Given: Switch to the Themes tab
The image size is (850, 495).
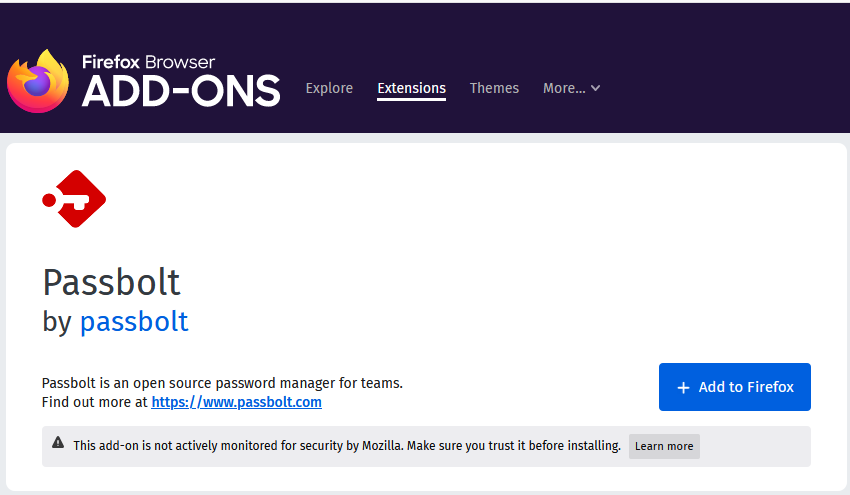Looking at the screenshot, I should (494, 88).
